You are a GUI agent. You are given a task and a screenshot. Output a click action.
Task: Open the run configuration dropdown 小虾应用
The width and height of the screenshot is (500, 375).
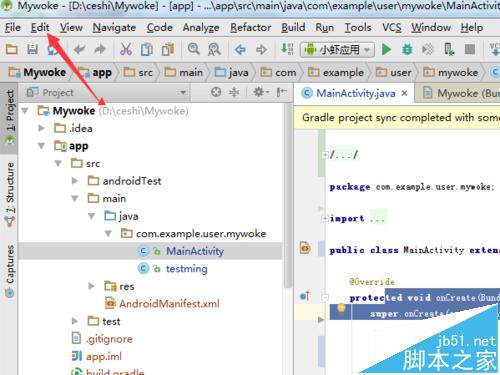click(x=337, y=50)
